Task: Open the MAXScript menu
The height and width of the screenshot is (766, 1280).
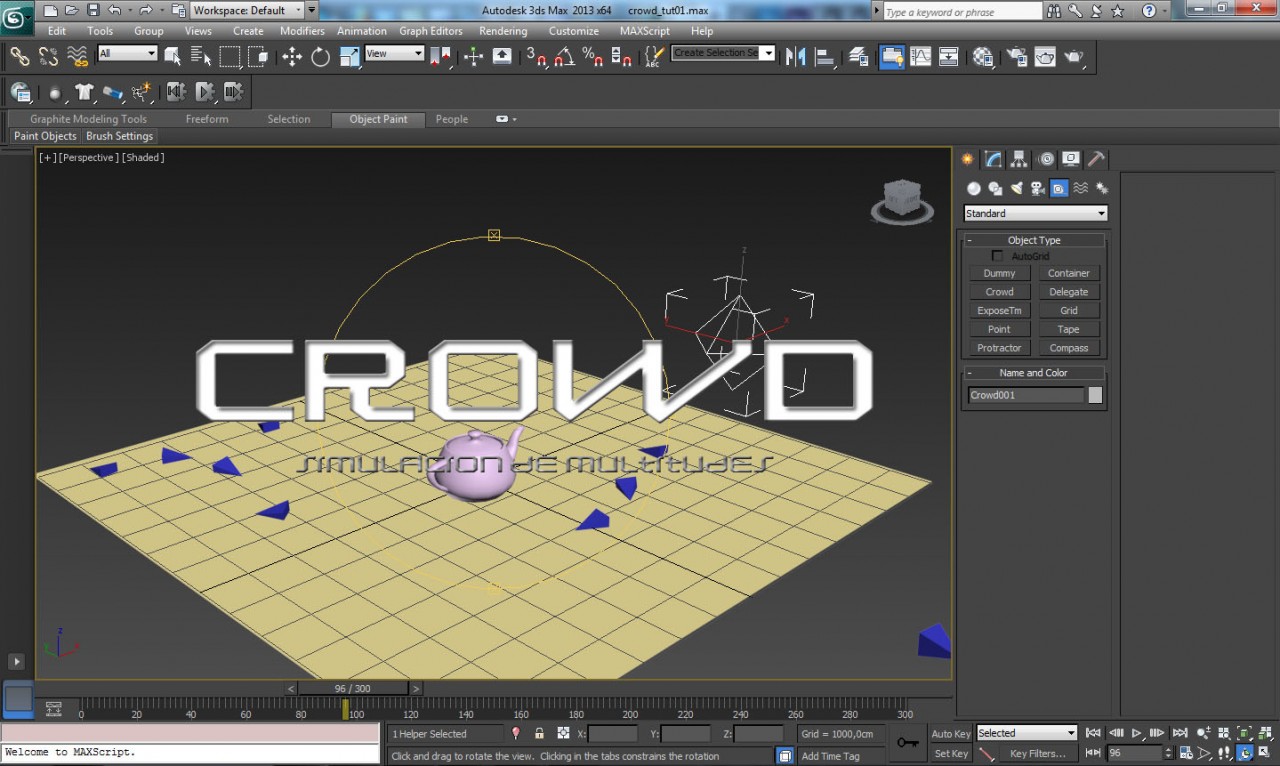Action: pos(644,31)
